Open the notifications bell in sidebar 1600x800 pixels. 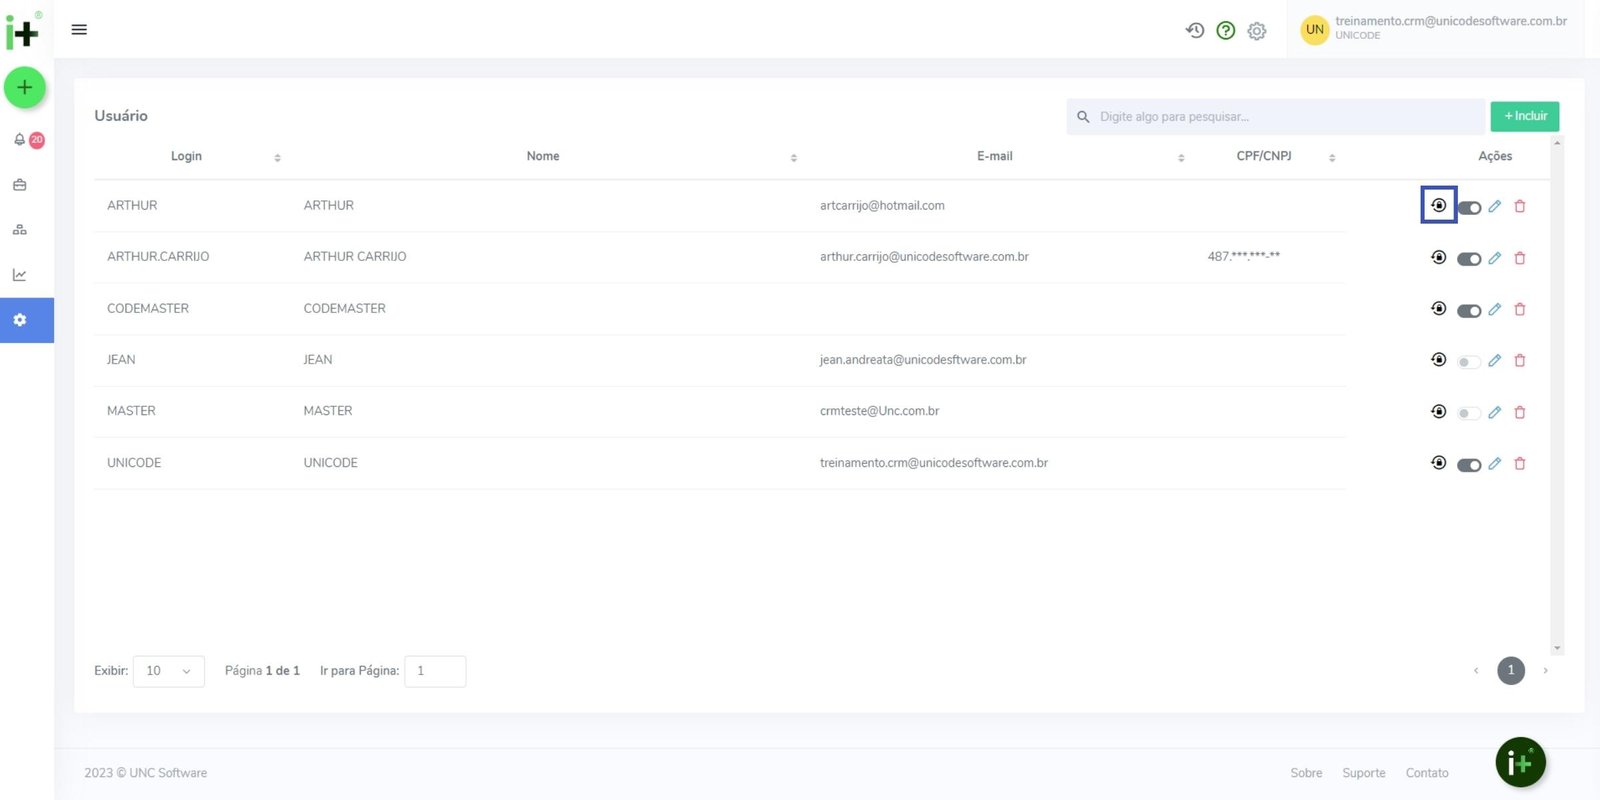click(x=19, y=140)
